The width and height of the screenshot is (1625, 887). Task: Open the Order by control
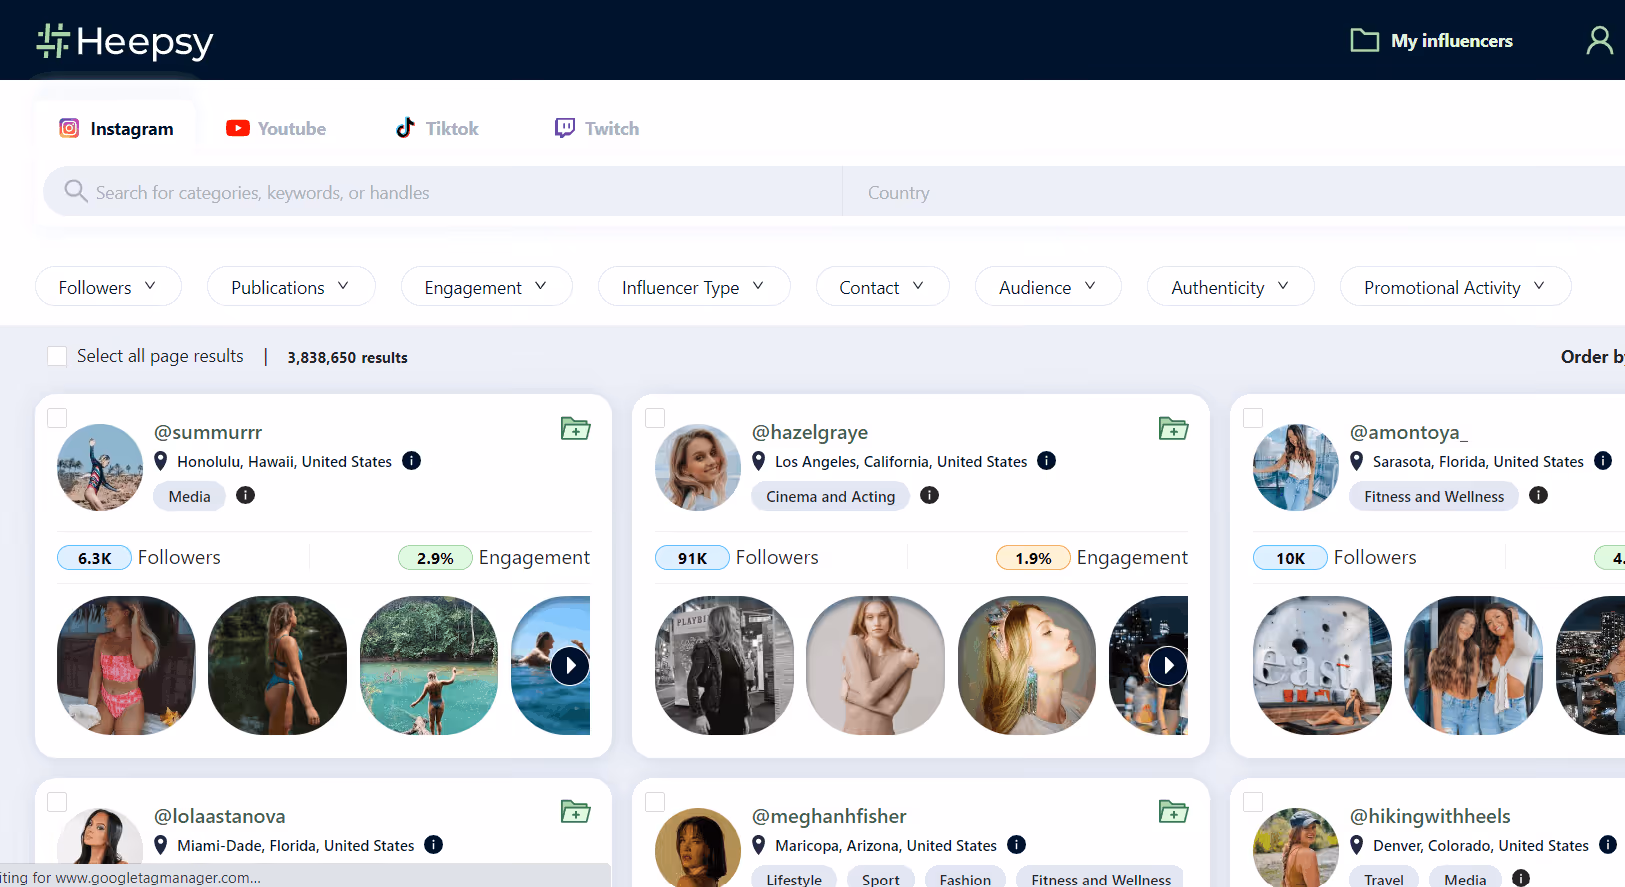(1592, 357)
